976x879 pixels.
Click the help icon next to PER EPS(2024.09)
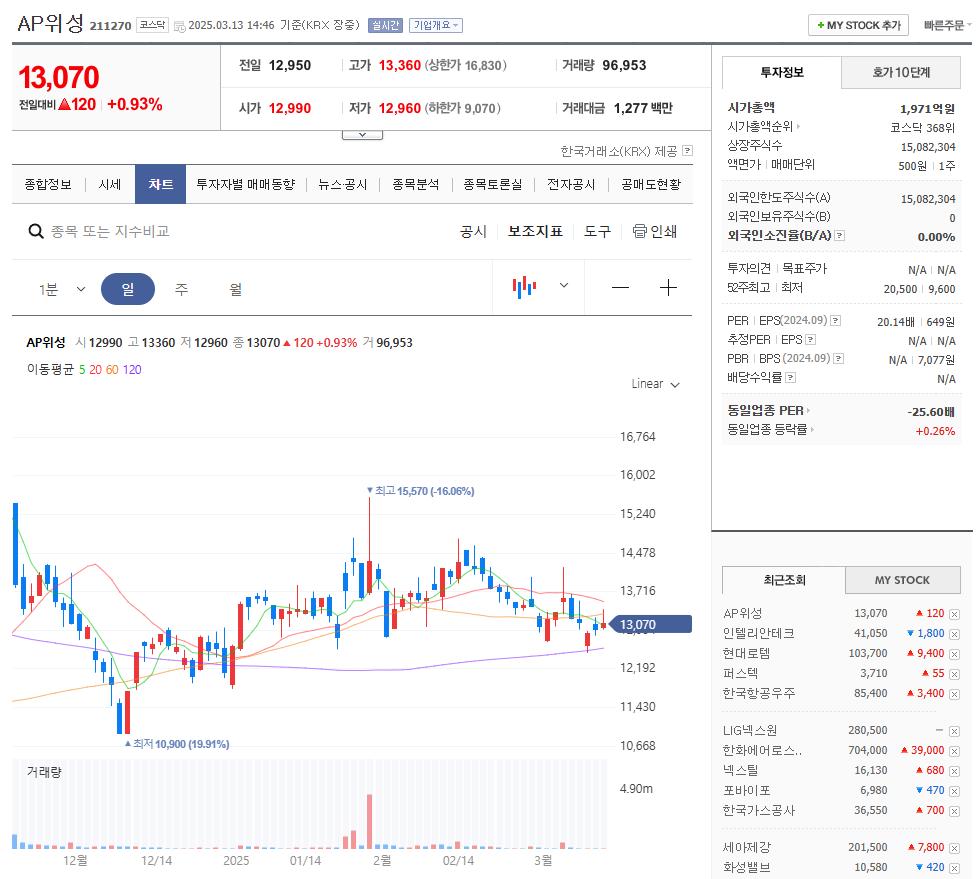click(x=835, y=320)
